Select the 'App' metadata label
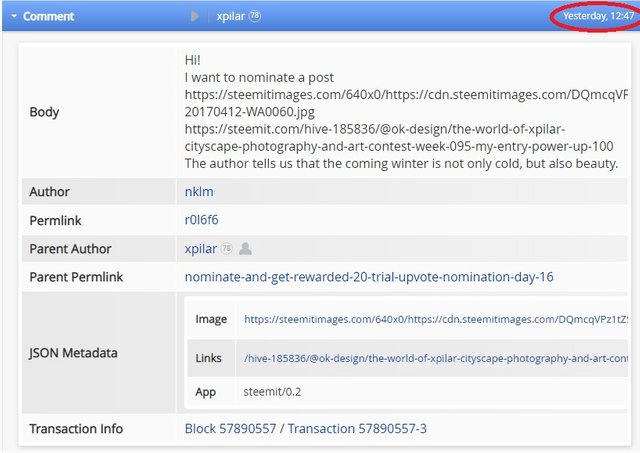640x453 pixels. [x=205, y=392]
